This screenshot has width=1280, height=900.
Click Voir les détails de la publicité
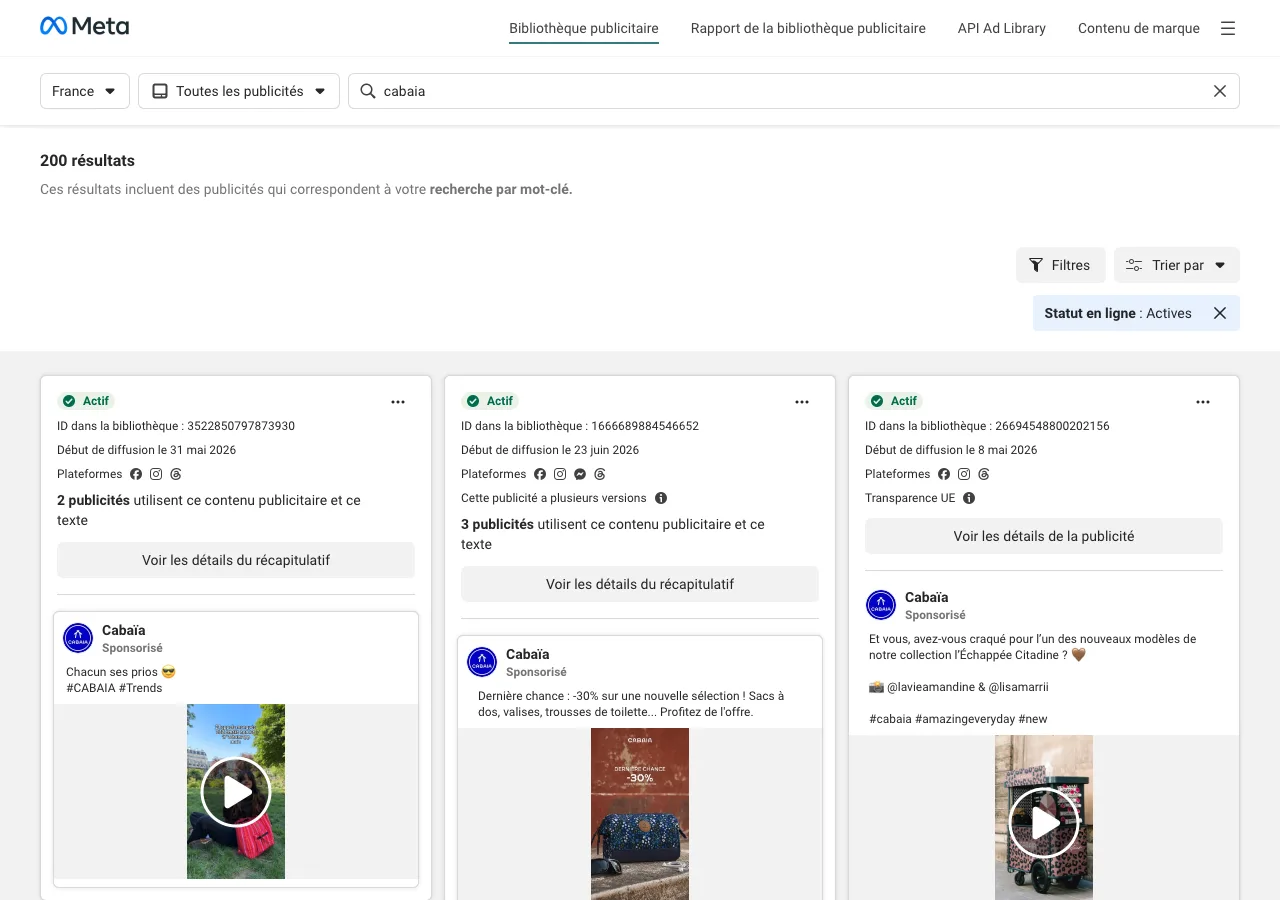1044,536
